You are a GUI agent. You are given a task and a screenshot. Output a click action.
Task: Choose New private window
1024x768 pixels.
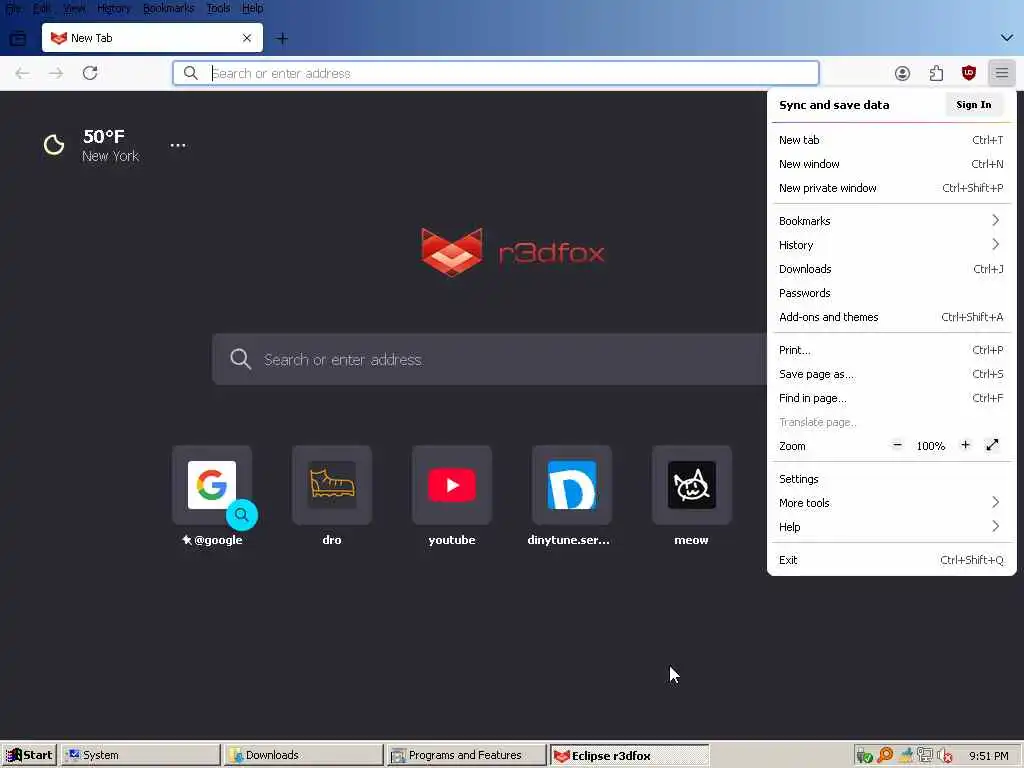[891, 188]
